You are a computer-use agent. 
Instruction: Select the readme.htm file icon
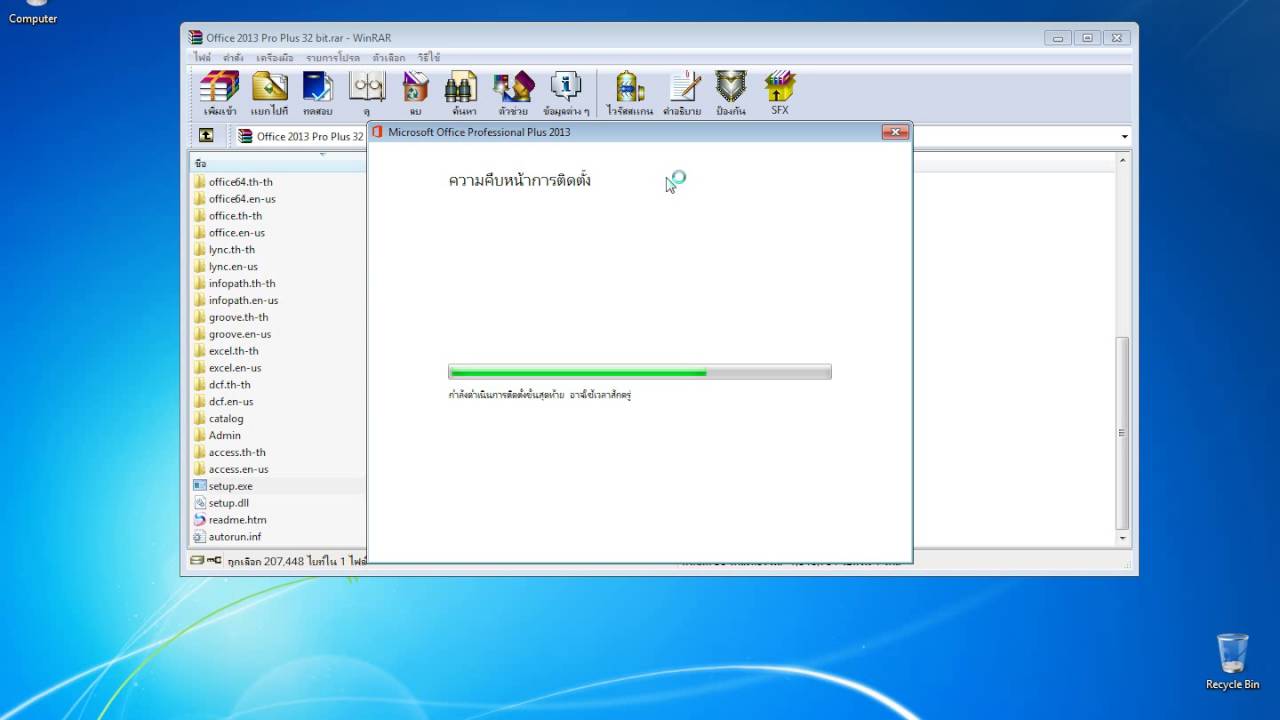pos(200,520)
